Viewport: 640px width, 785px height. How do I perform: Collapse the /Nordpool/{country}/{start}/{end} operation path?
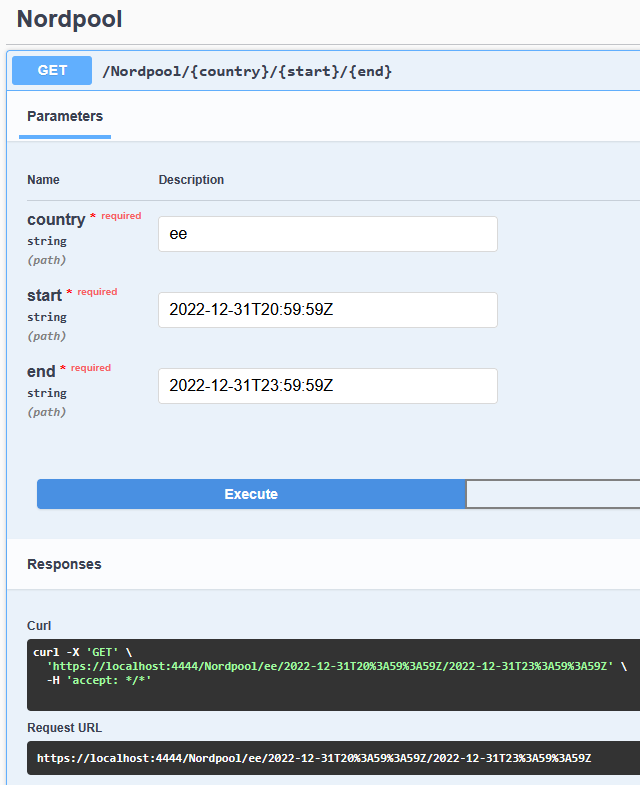click(247, 71)
